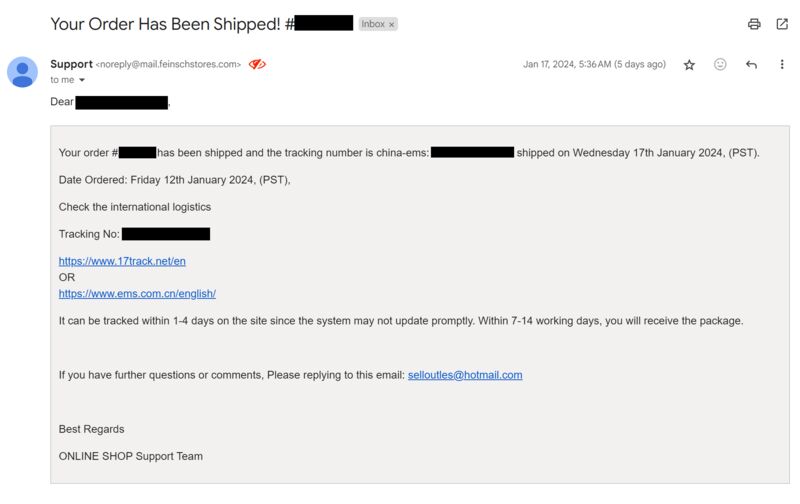The height and width of the screenshot is (504, 800).
Task: Open email in new window
Action: coord(782,24)
